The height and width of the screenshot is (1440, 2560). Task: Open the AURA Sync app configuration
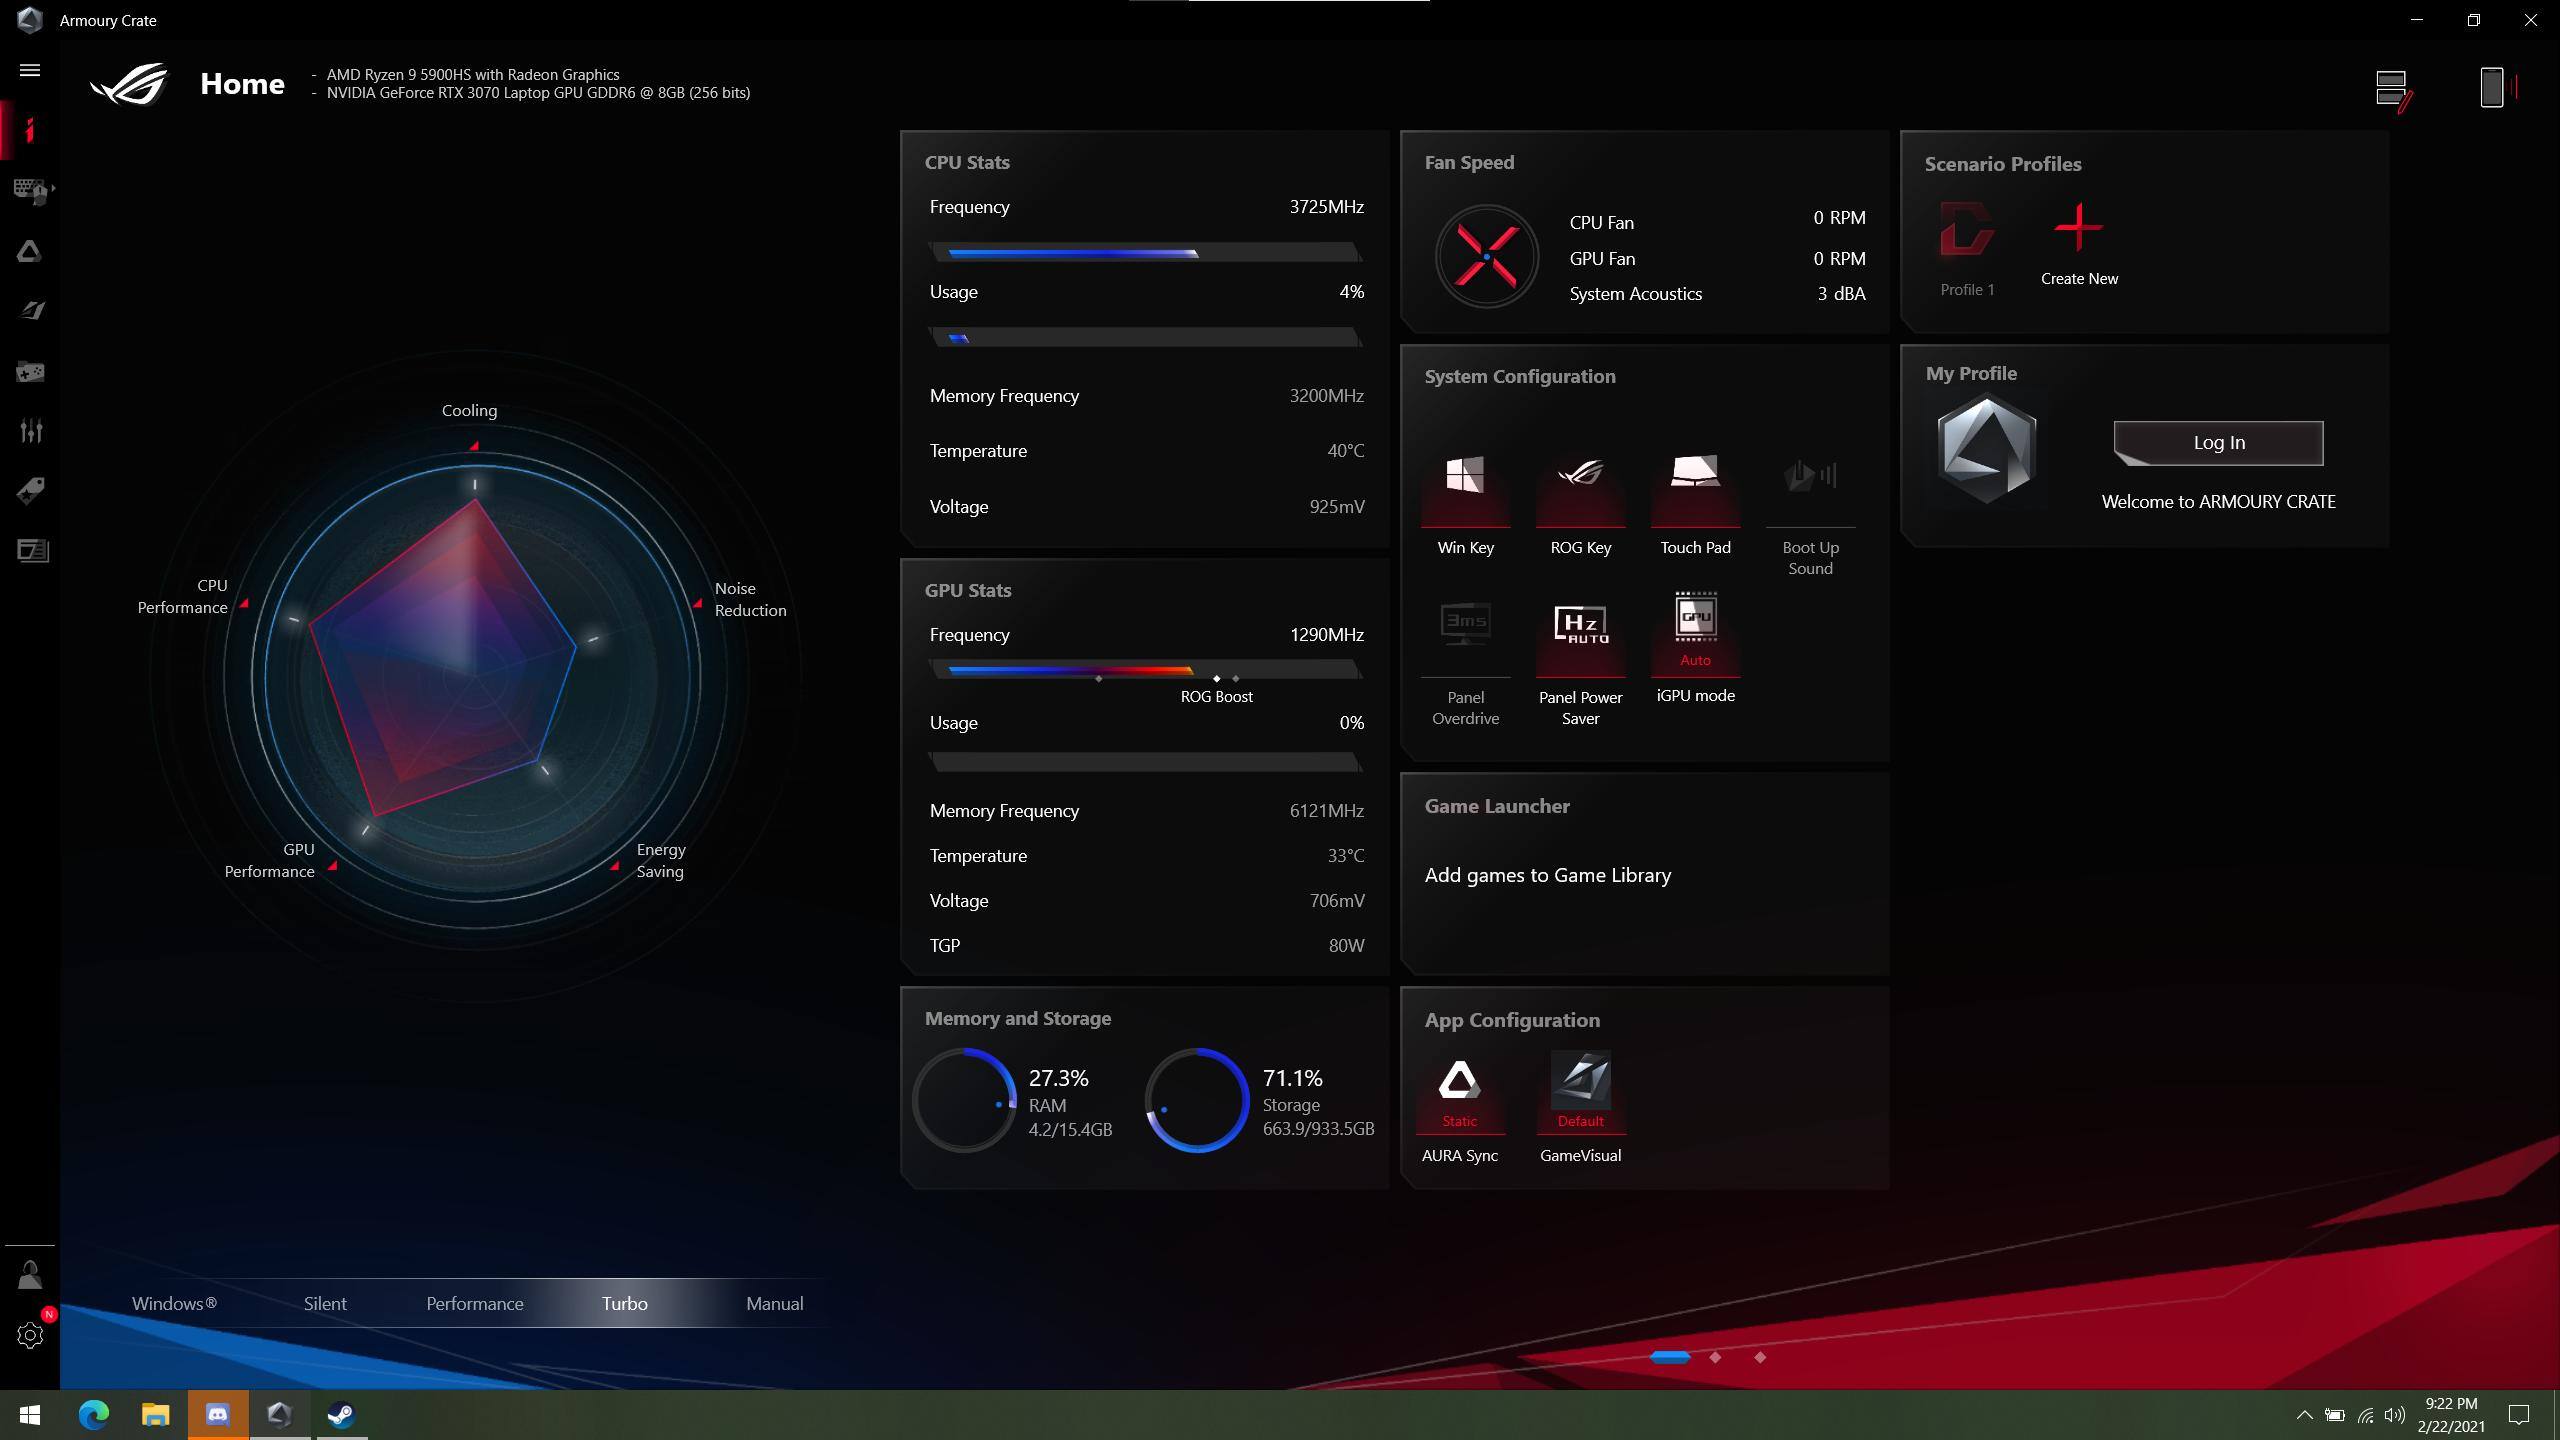pyautogui.click(x=1459, y=1093)
